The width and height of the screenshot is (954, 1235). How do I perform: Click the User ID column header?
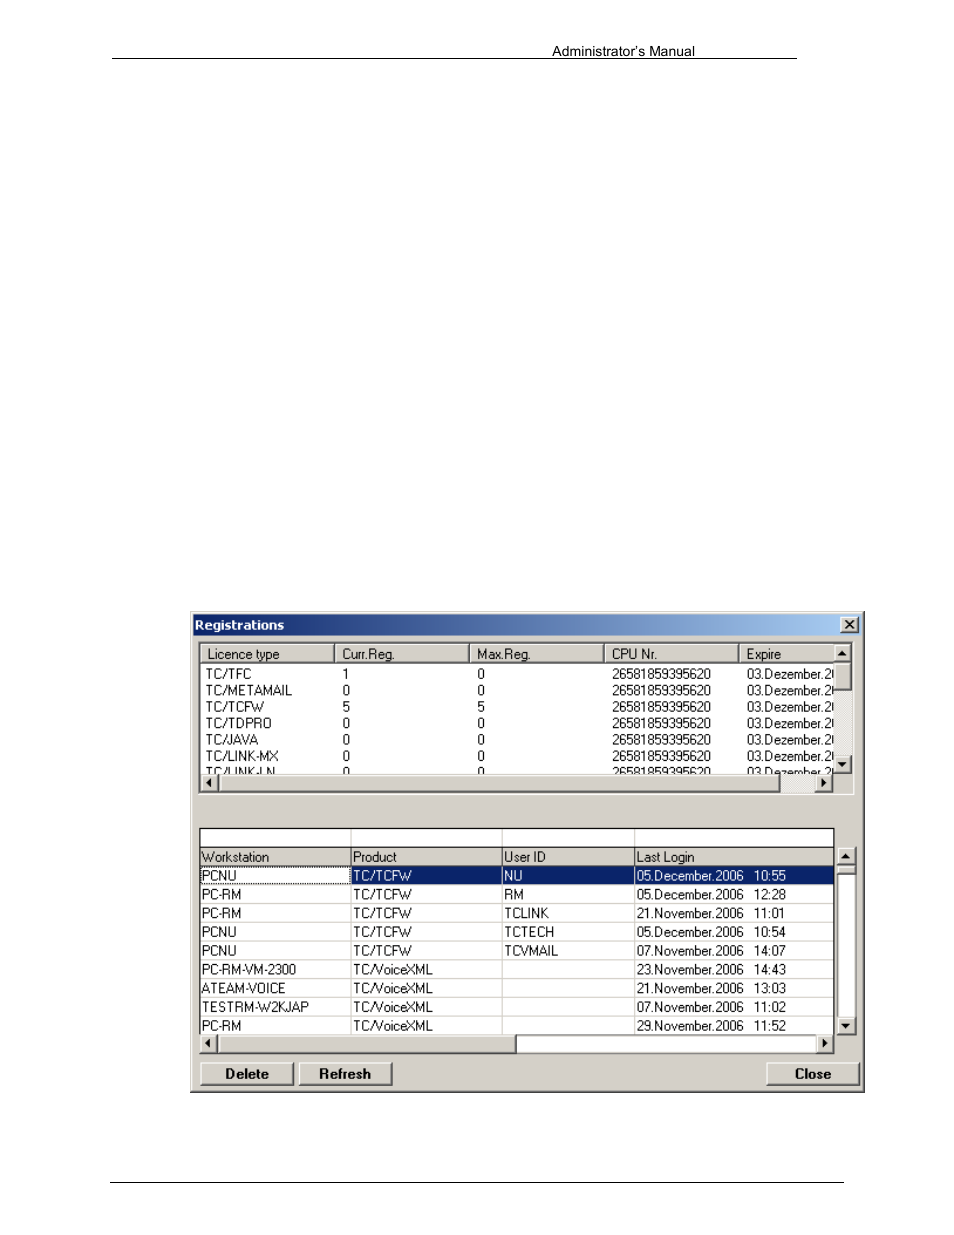[568, 857]
